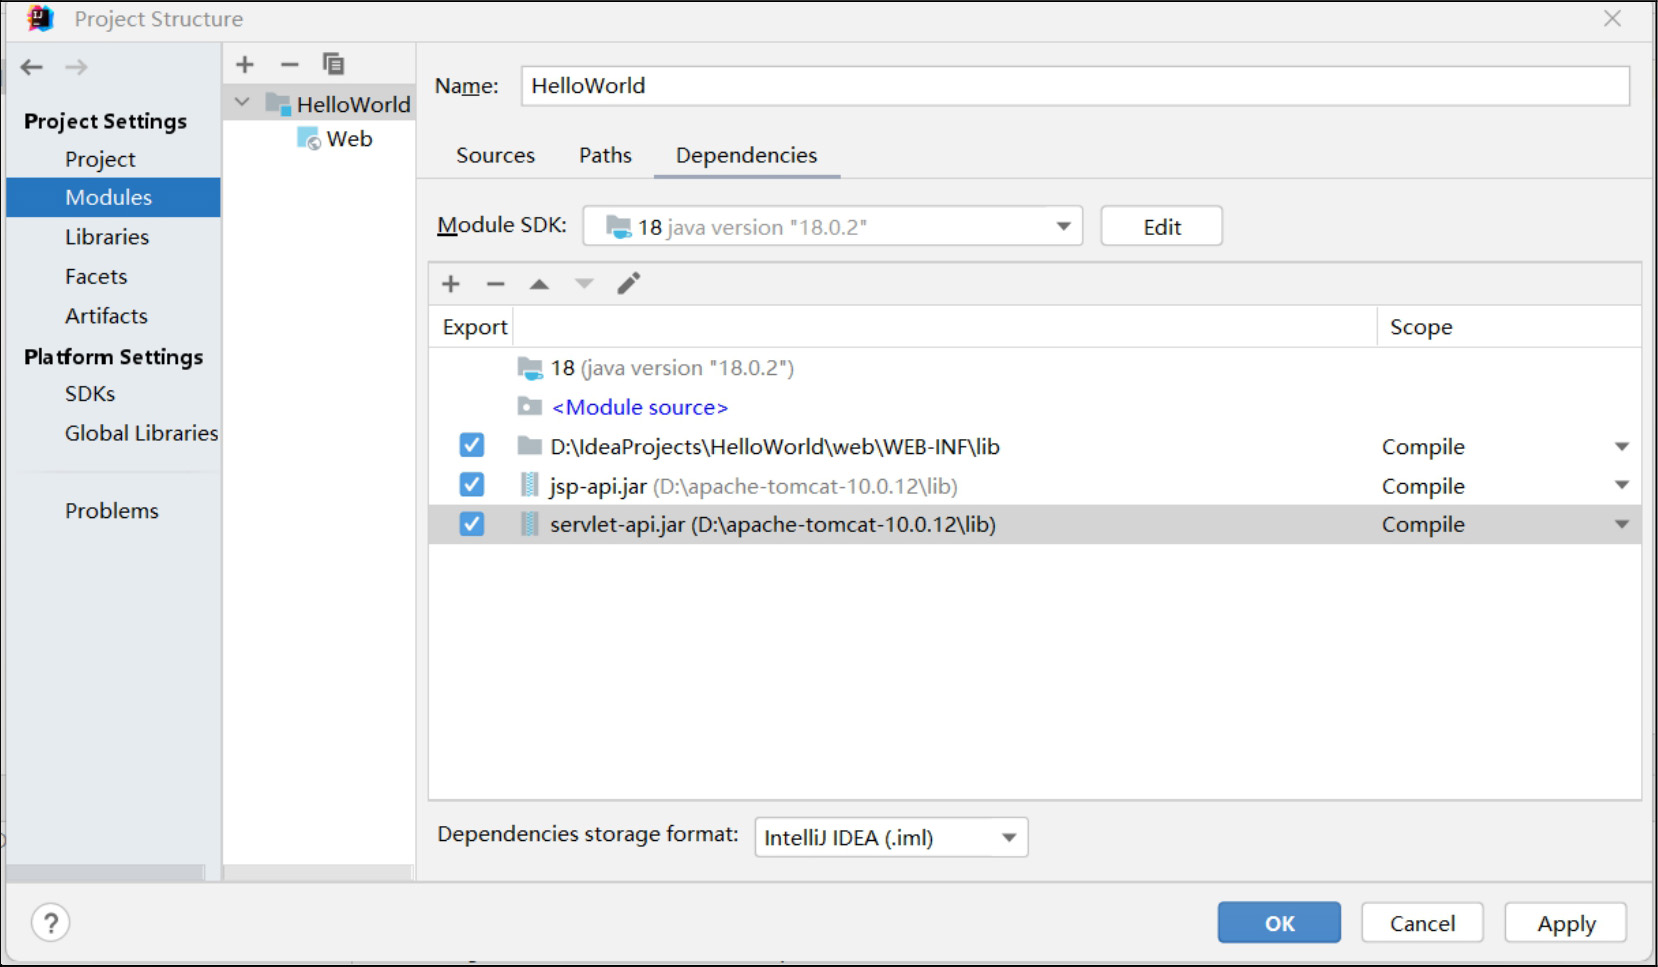Close the Project Structure dialog
1658x967 pixels.
pyautogui.click(x=1612, y=18)
